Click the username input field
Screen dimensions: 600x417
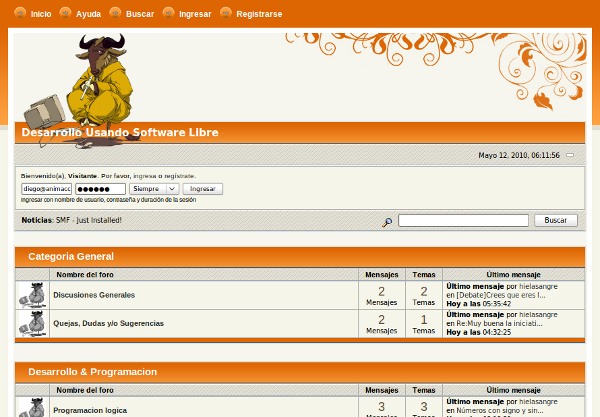(47, 189)
